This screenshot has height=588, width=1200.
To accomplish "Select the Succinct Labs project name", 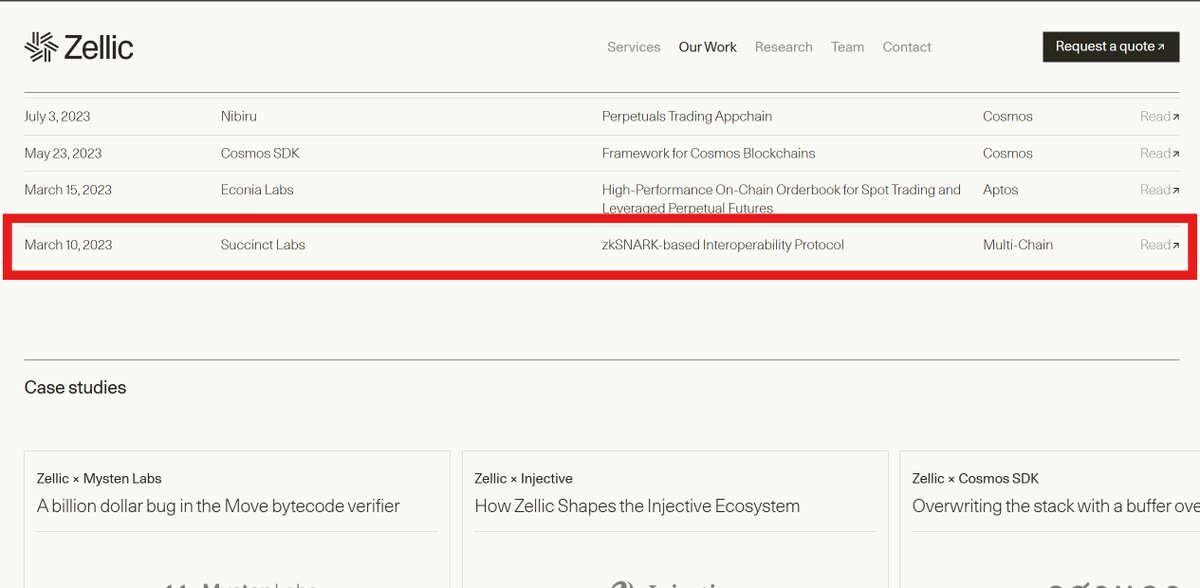I will click(263, 244).
